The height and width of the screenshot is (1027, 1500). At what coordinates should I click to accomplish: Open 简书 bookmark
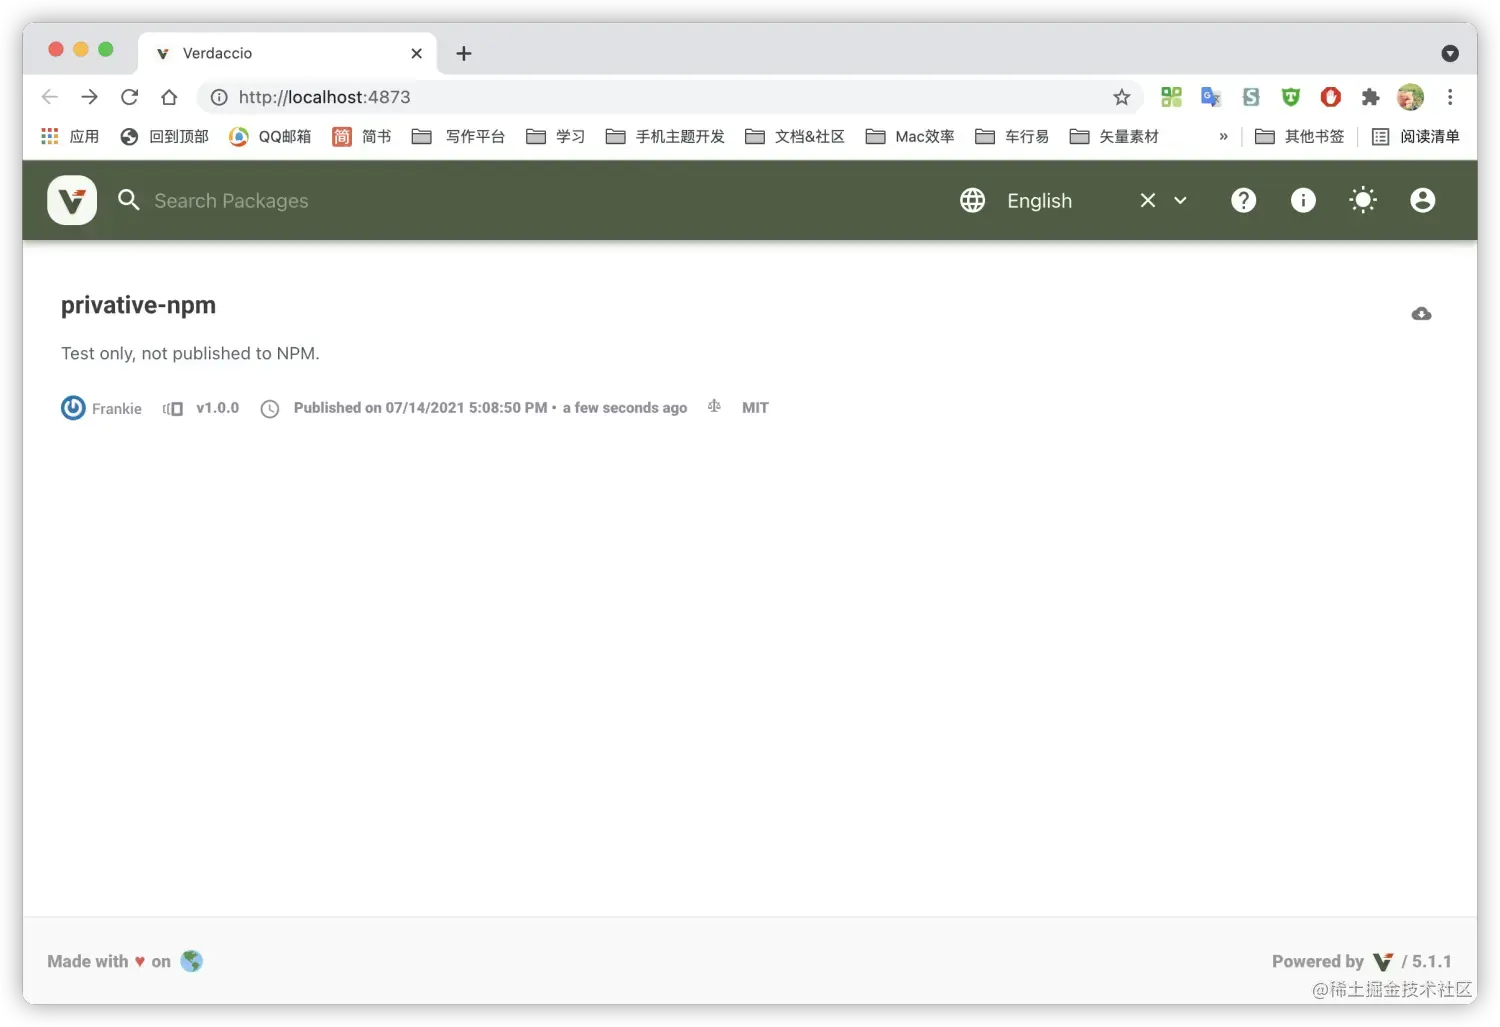coord(362,136)
